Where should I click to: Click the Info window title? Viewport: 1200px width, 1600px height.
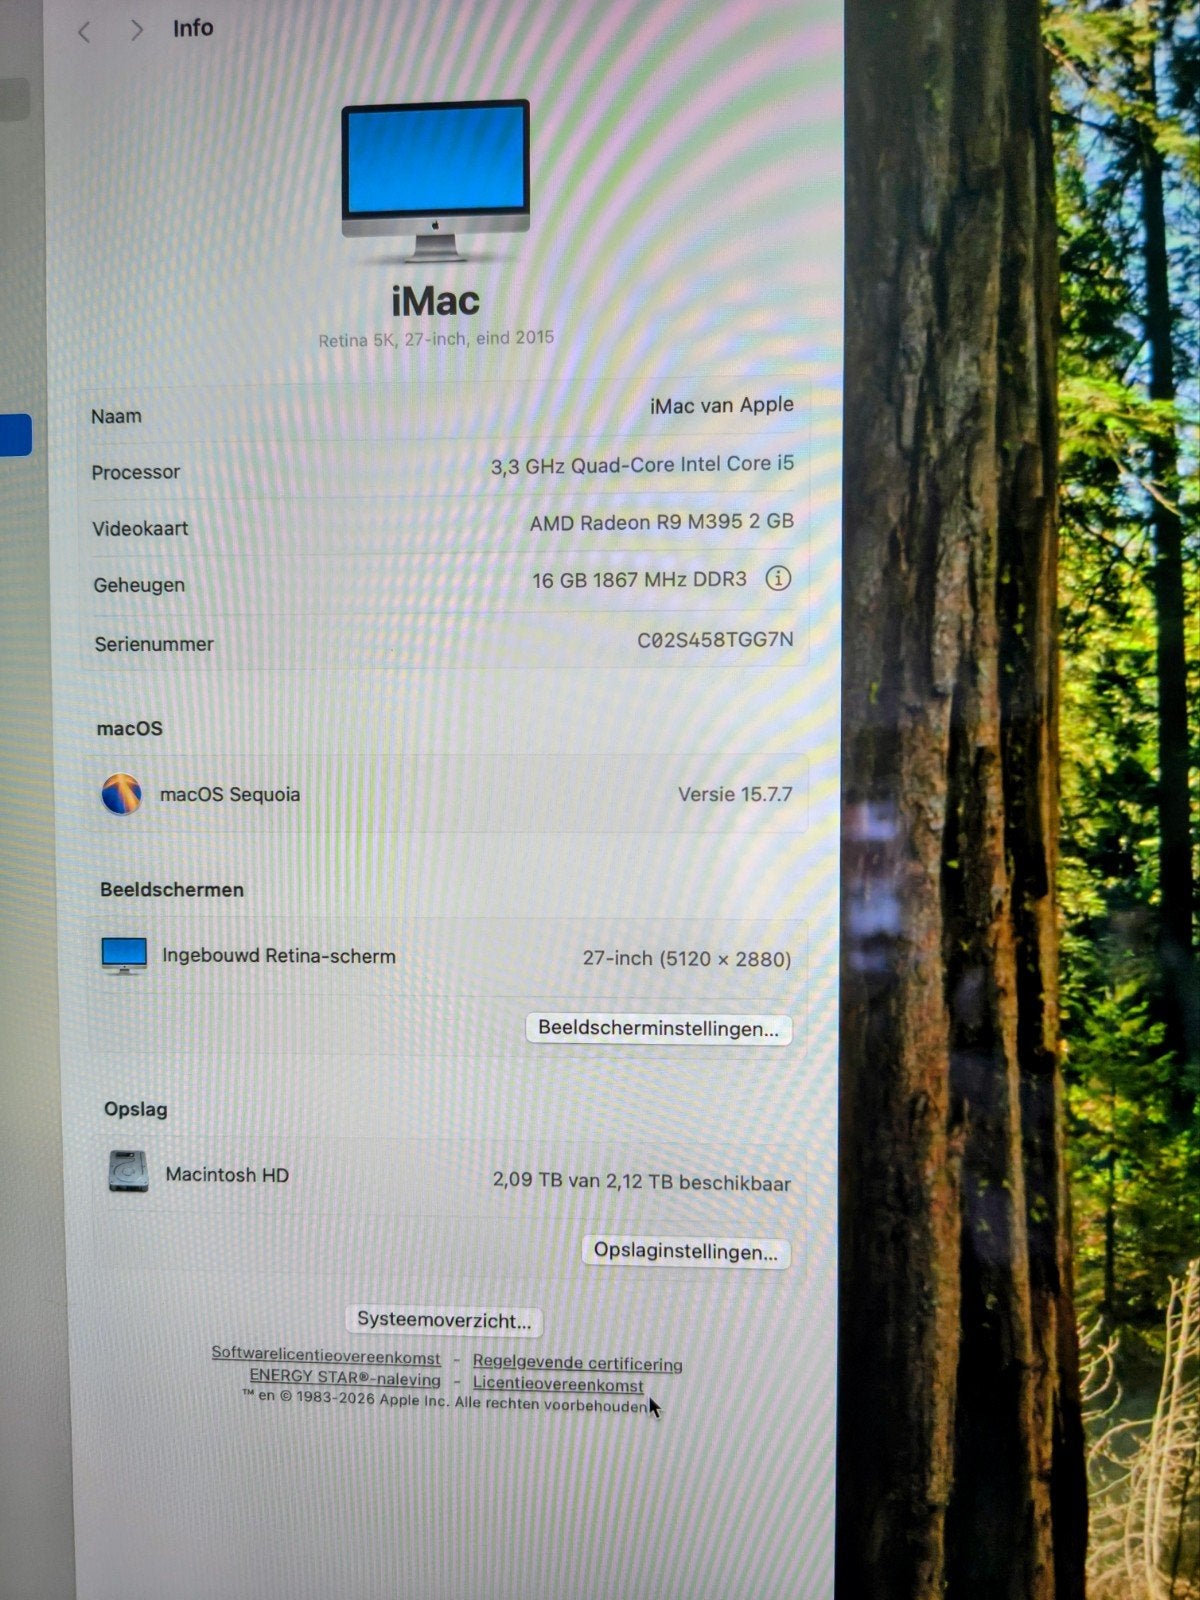click(193, 28)
